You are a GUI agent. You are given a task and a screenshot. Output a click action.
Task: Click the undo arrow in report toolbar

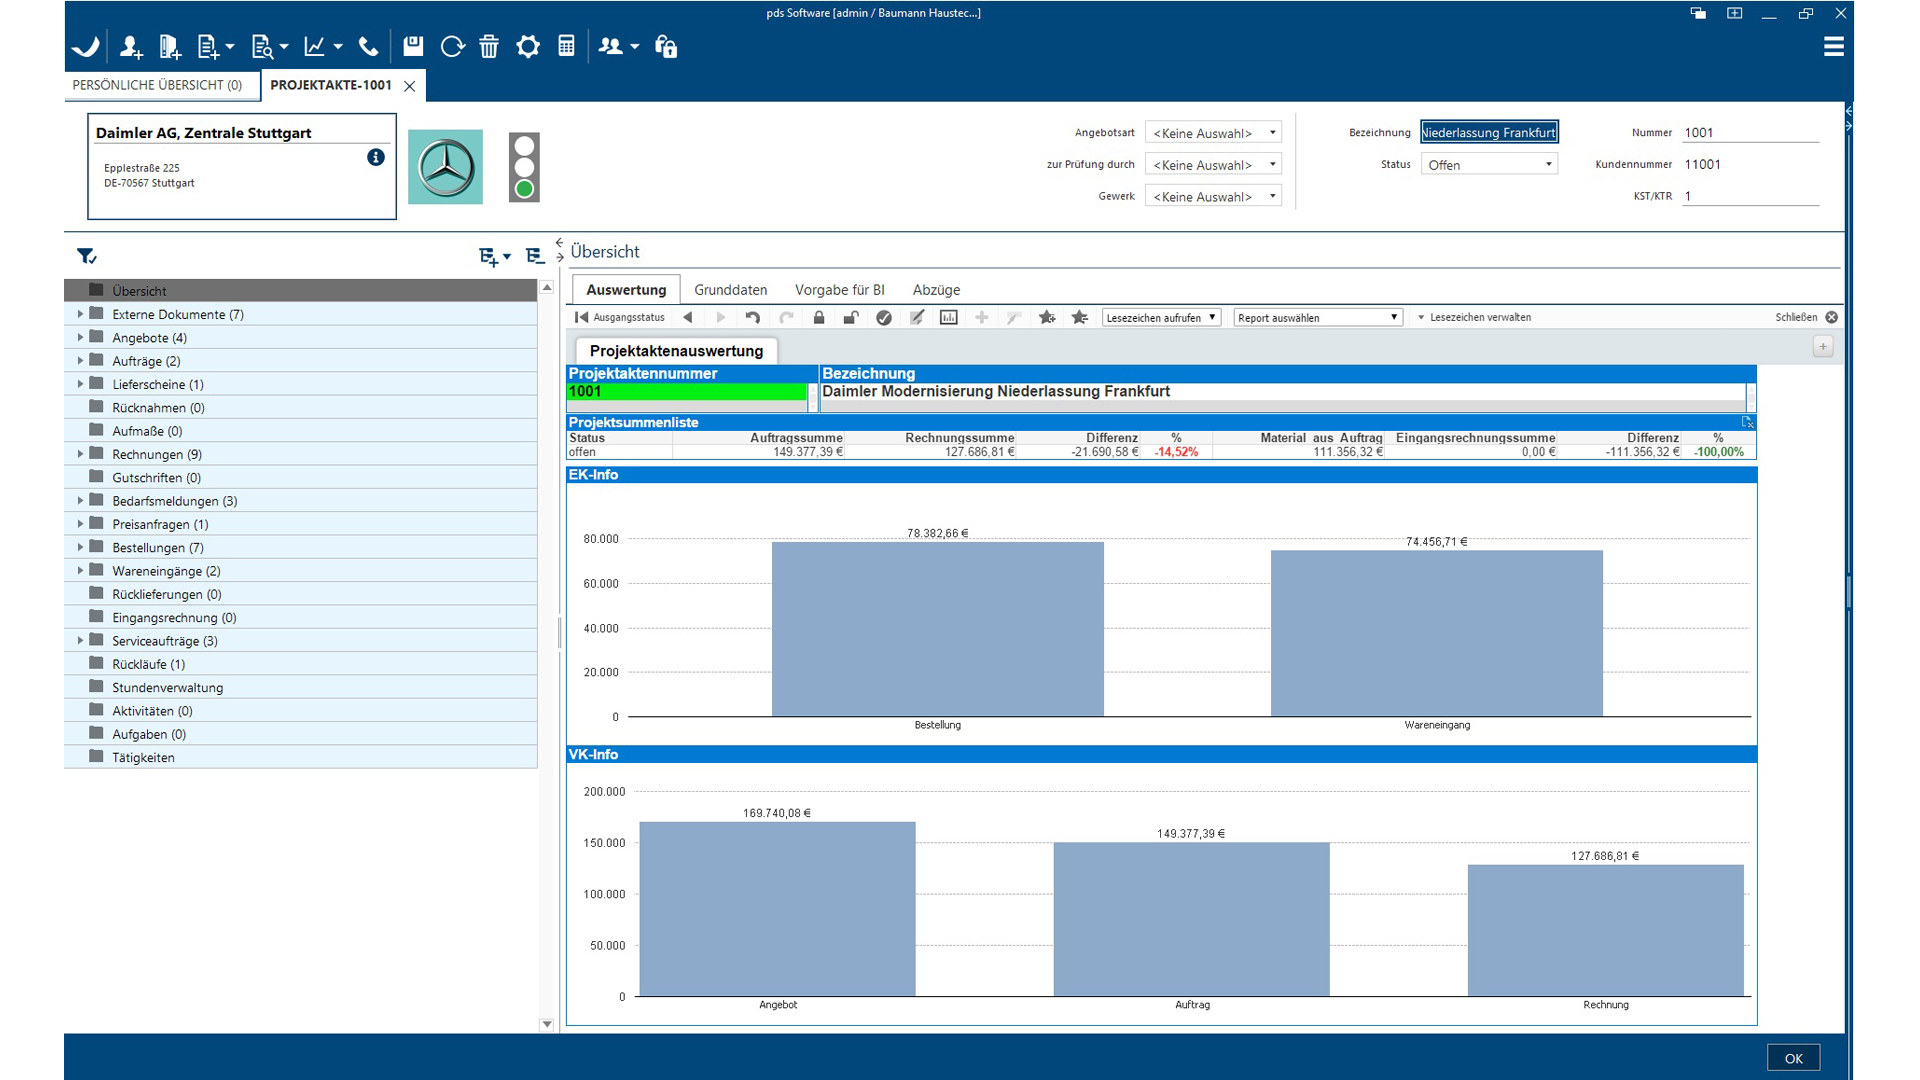[753, 317]
